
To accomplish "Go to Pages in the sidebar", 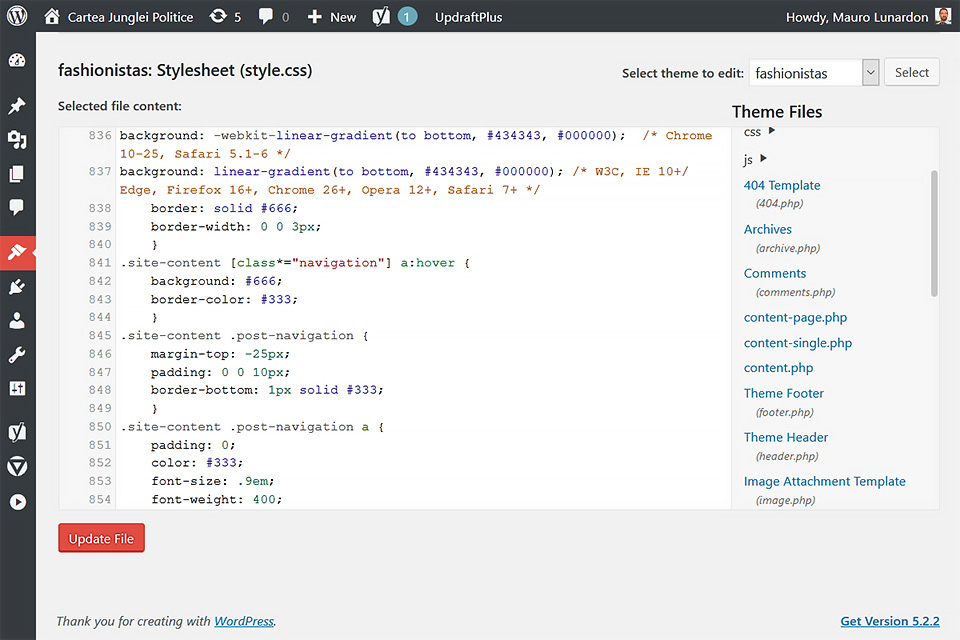I will (x=17, y=174).
